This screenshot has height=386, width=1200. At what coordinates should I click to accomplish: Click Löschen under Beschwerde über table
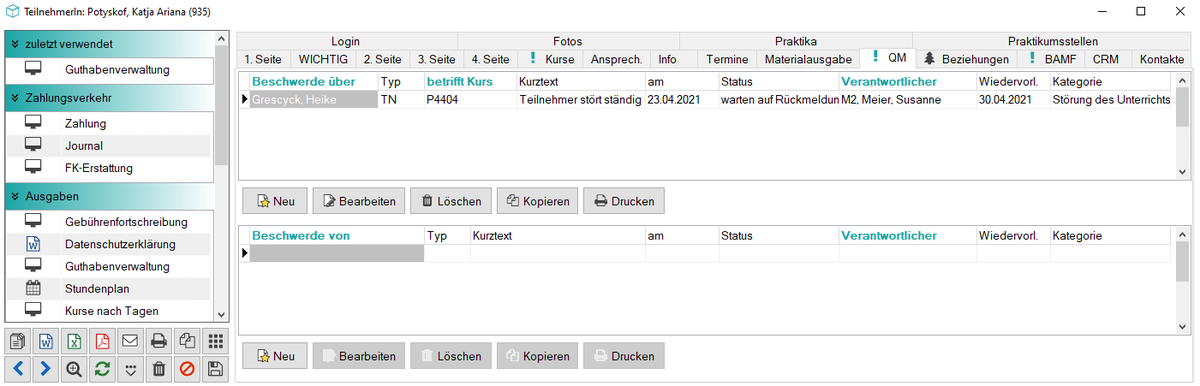pos(451,201)
